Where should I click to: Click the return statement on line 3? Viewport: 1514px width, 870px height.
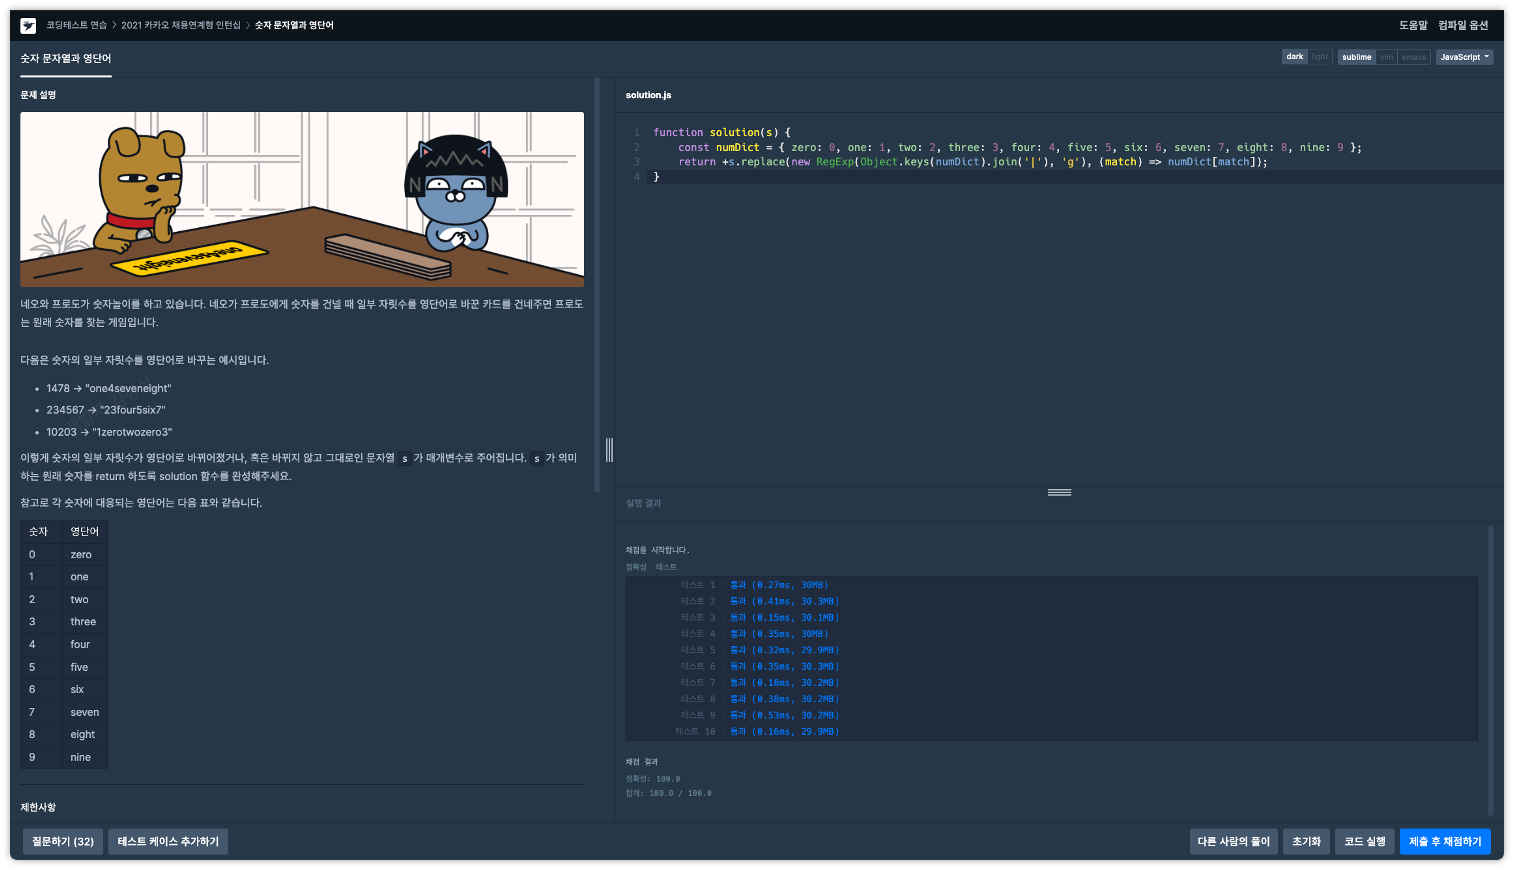pos(973,162)
